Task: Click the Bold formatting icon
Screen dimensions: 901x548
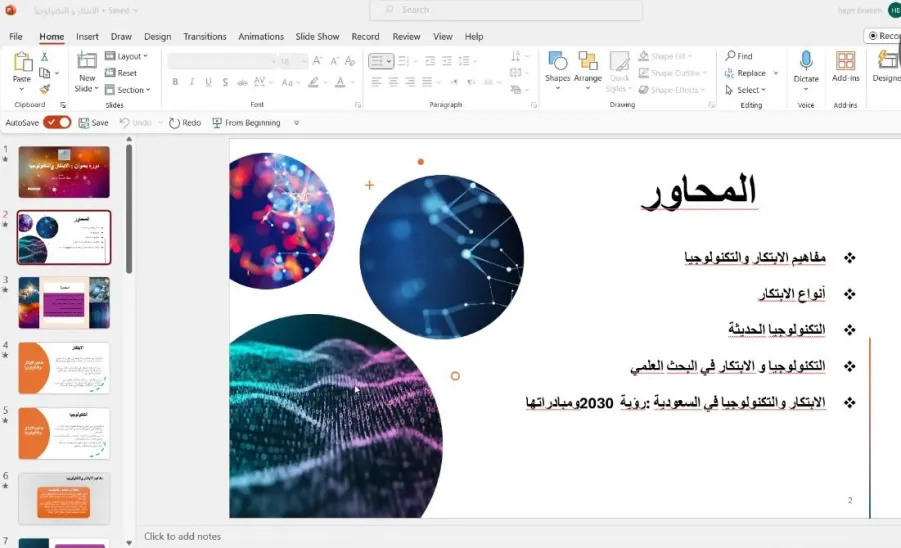Action: coord(175,82)
